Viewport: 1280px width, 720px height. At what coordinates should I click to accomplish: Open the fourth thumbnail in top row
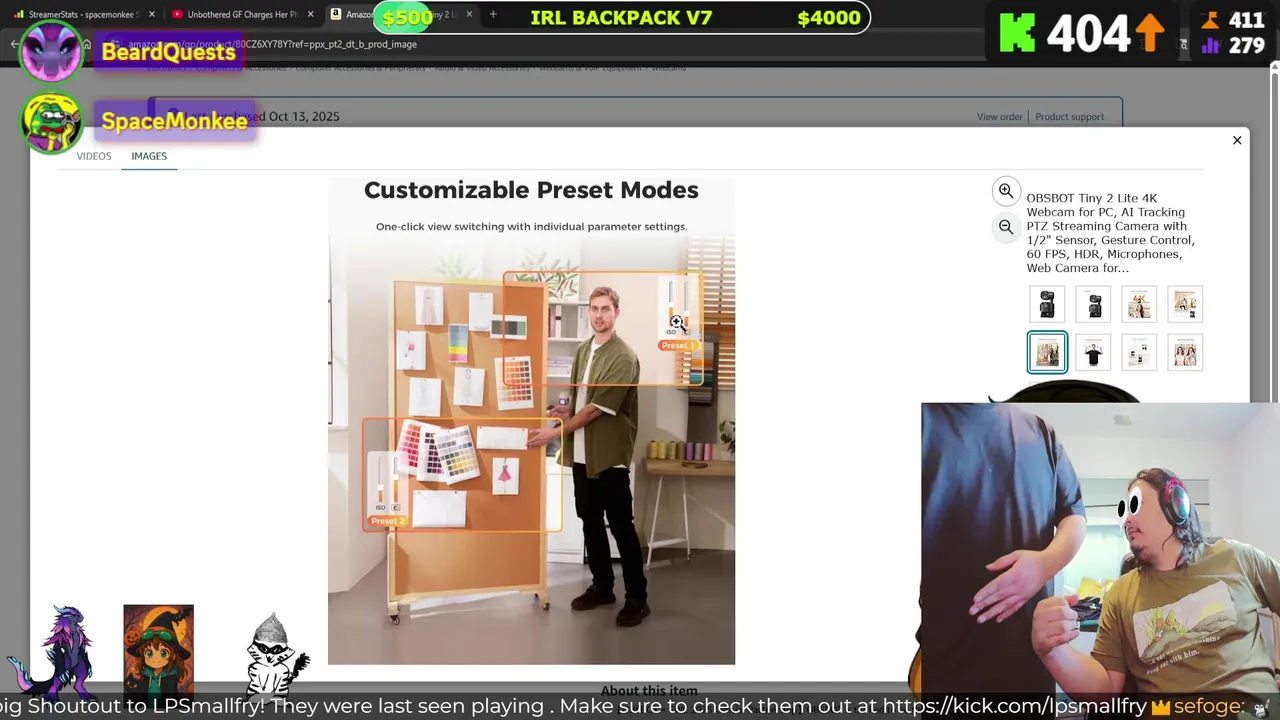(x=1185, y=305)
